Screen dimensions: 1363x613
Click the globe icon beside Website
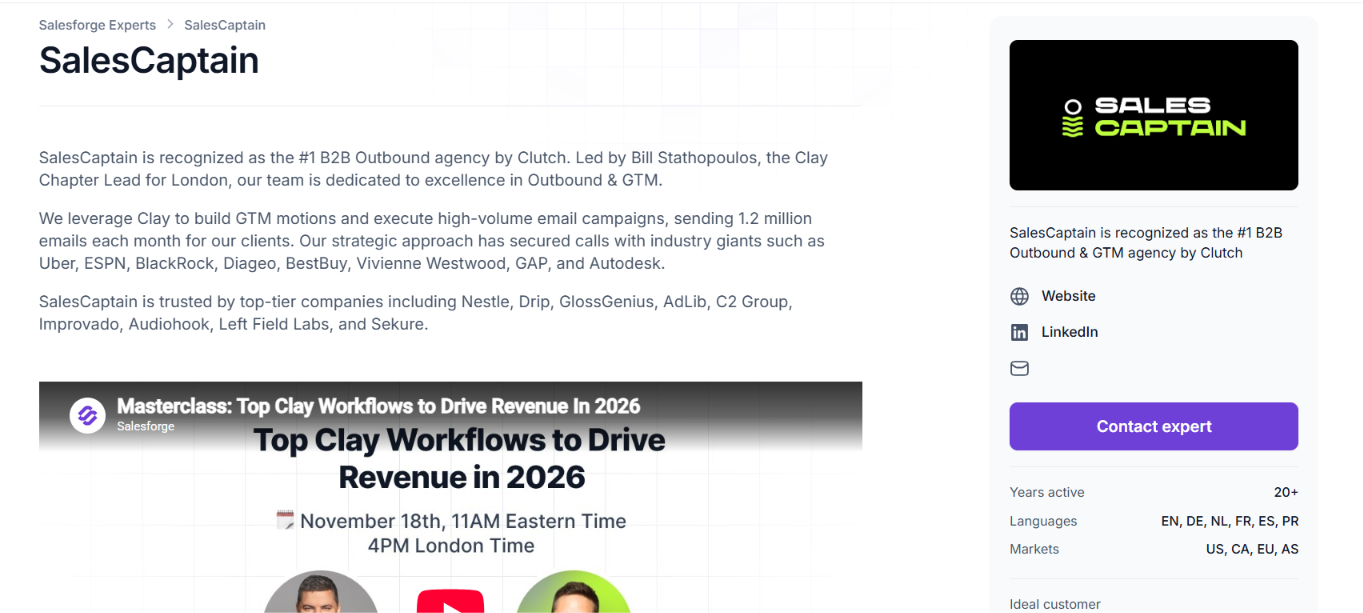tap(1019, 296)
